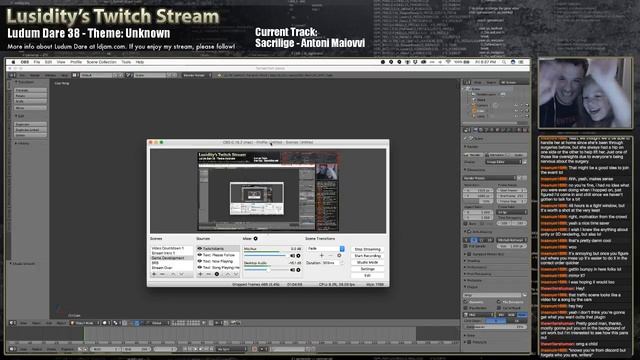Click the Studio Mode button
640x360 pixels.
coord(368,262)
